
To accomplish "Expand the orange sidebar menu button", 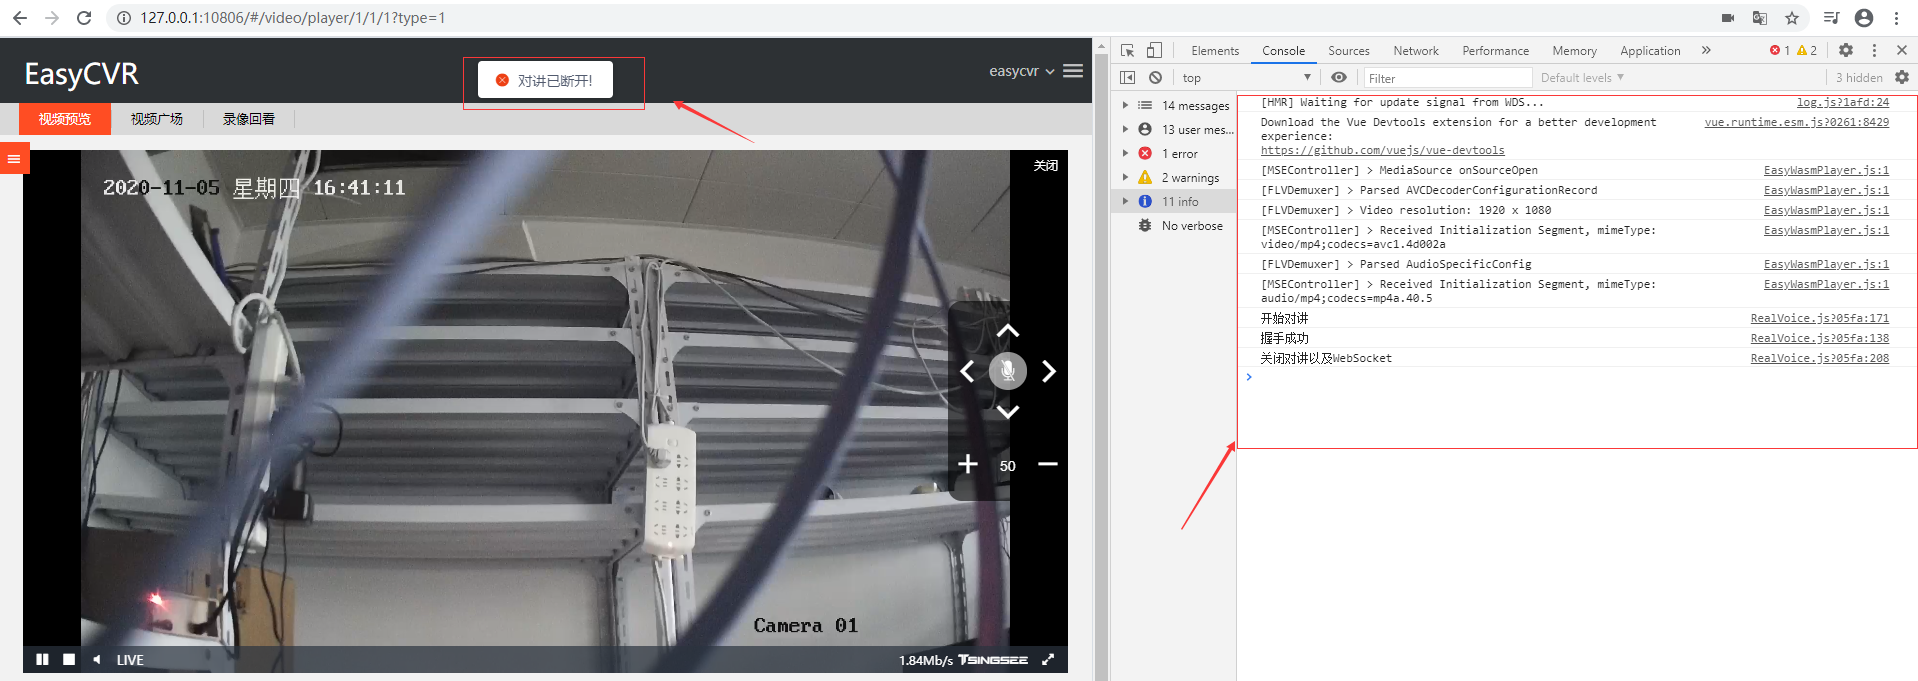I will [14, 159].
